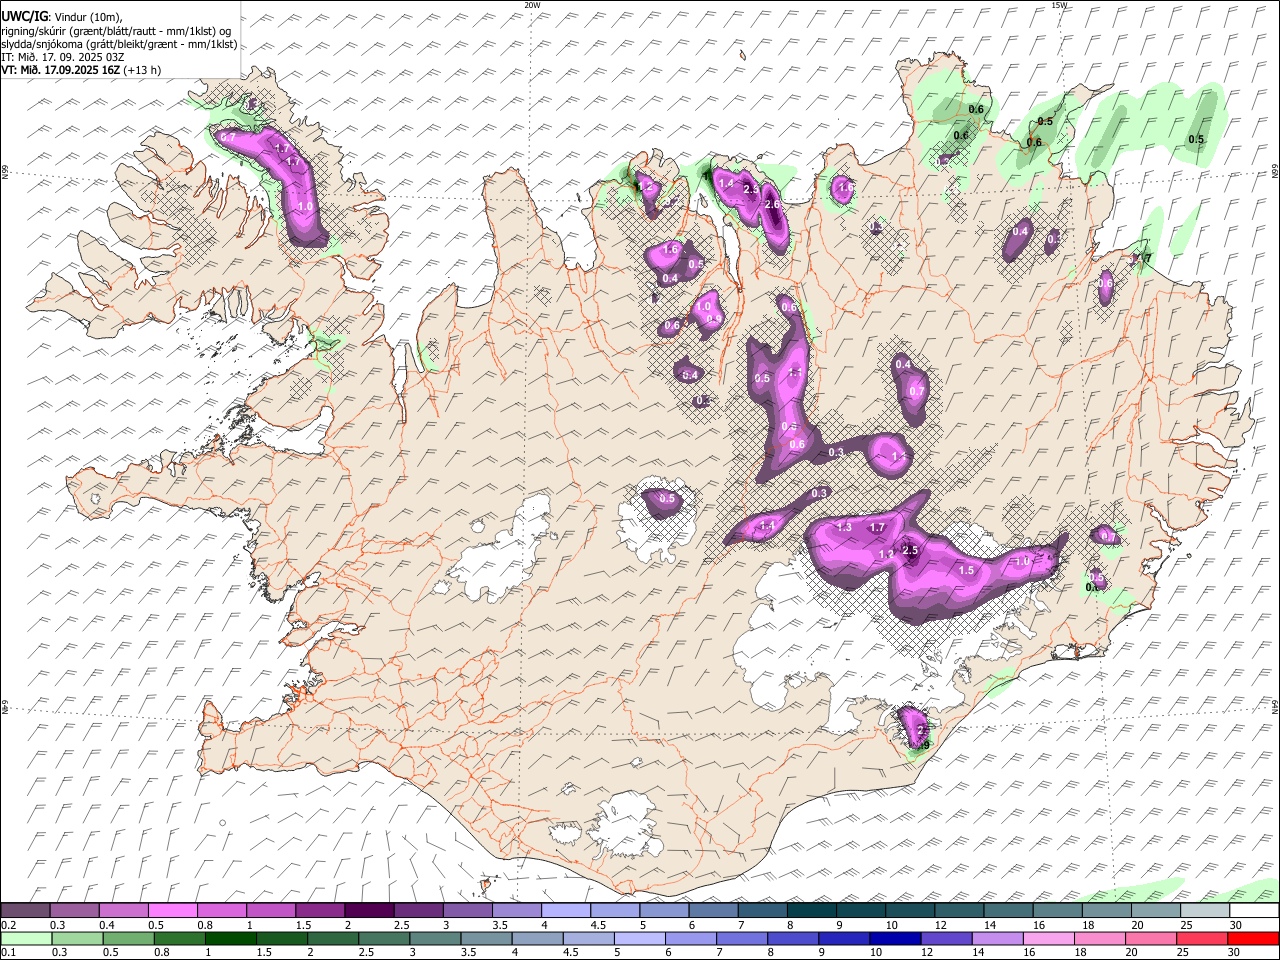Click the top-scale swatch between 12 and 14
The width and height of the screenshot is (1280, 960).
[x=958, y=911]
